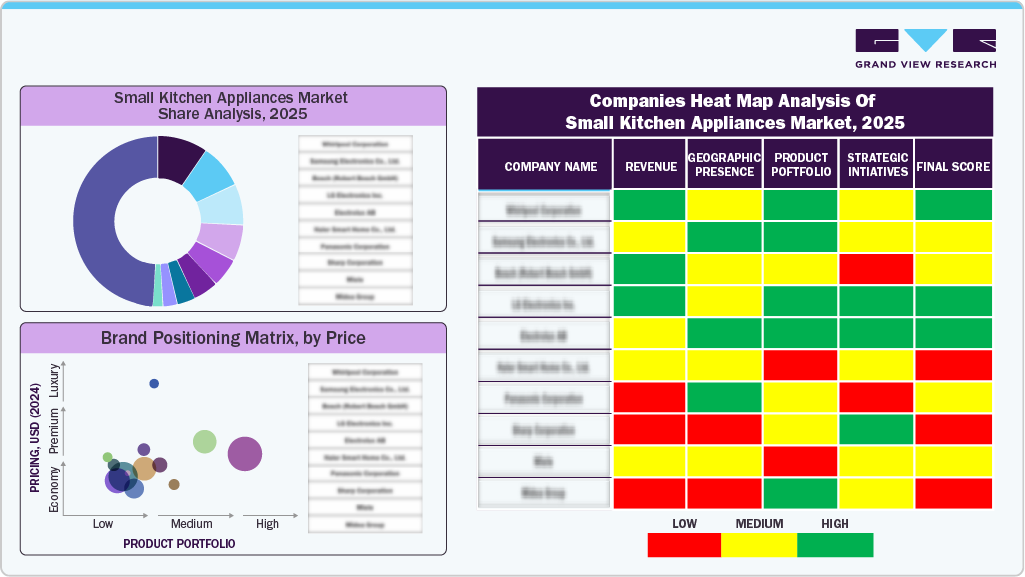Click the PRODUCT PORTFOLIO axis title under matrix
Image resolution: width=1025 pixels, height=577 pixels.
pyautogui.click(x=179, y=544)
